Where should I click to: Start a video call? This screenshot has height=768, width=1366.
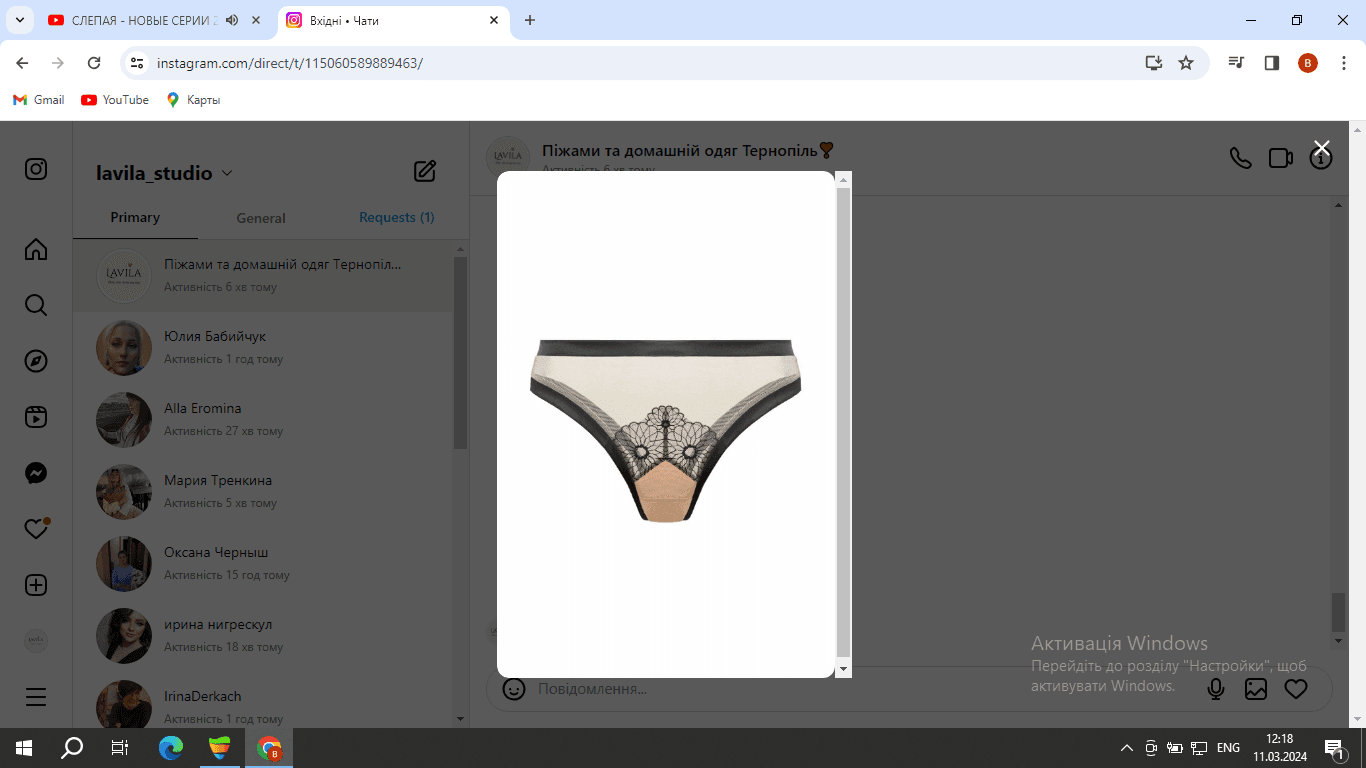[1281, 158]
